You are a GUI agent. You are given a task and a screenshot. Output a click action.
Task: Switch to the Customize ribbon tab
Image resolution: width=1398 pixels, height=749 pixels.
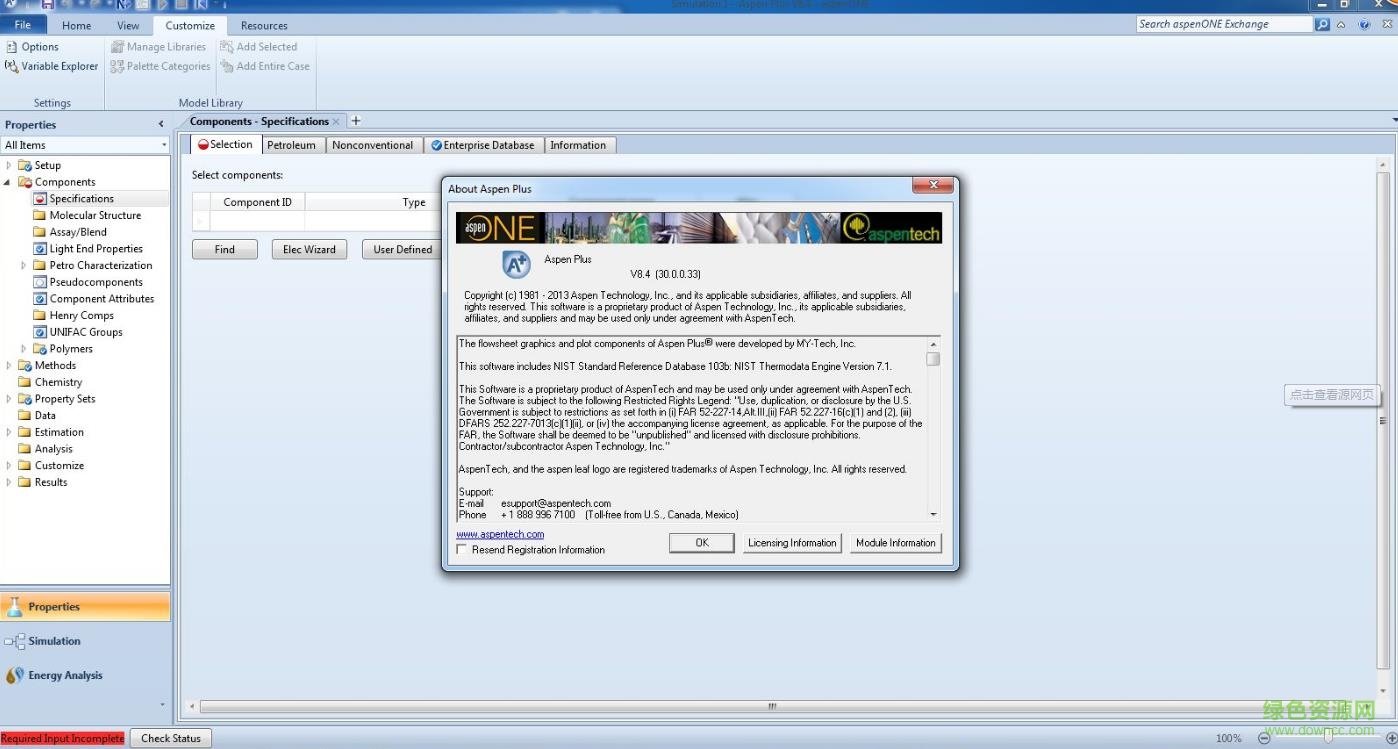[190, 25]
